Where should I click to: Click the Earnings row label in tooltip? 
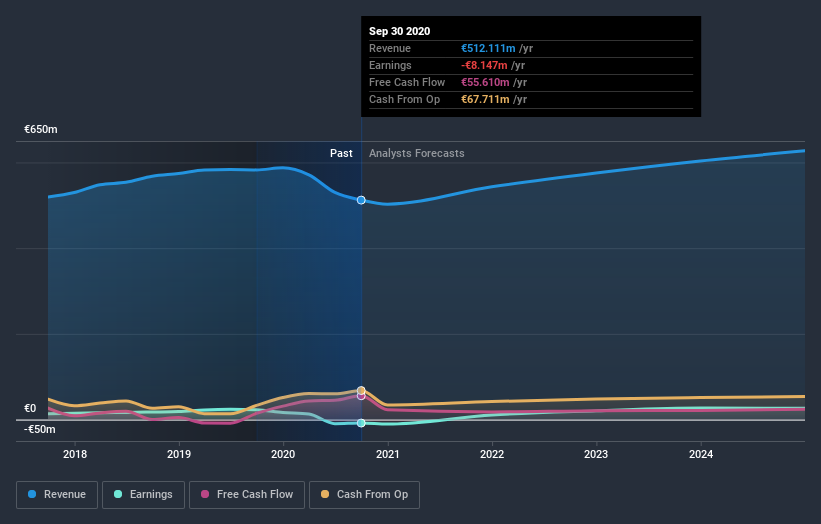[390, 65]
